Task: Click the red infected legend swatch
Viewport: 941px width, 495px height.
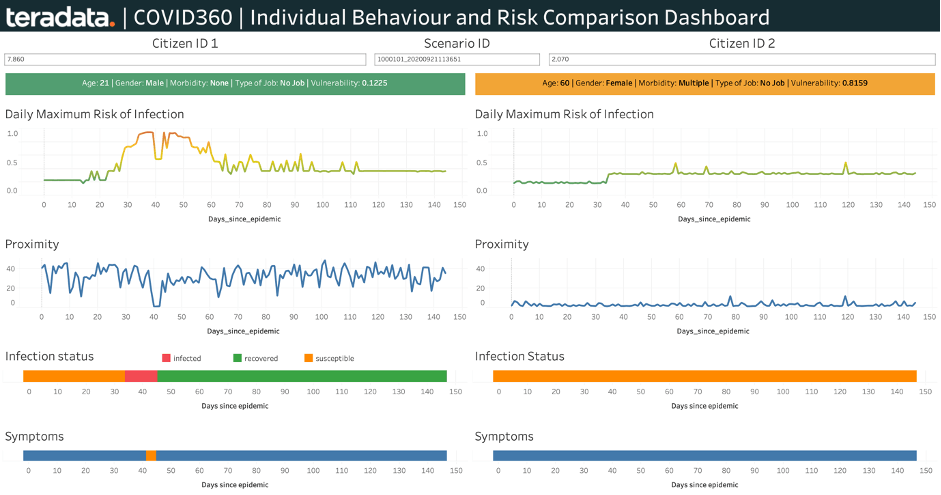Action: coord(167,358)
